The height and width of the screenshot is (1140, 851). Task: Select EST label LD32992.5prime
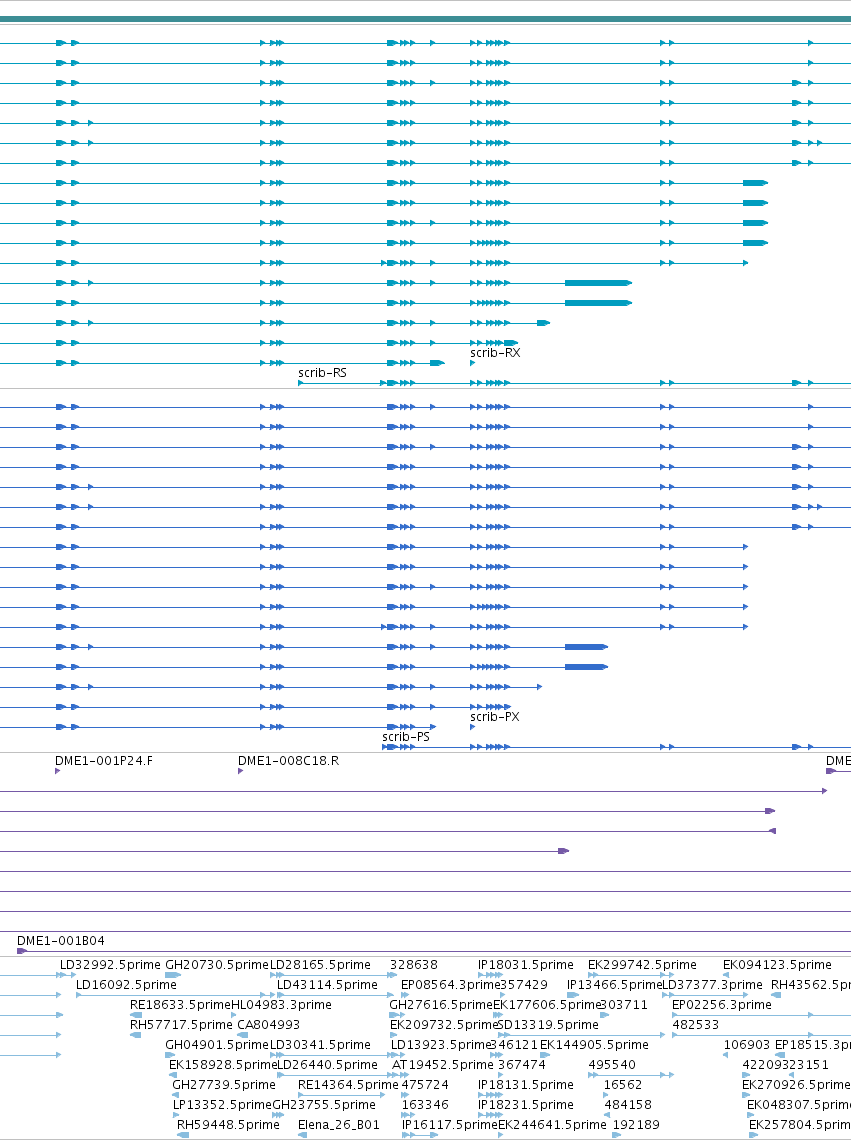point(110,965)
